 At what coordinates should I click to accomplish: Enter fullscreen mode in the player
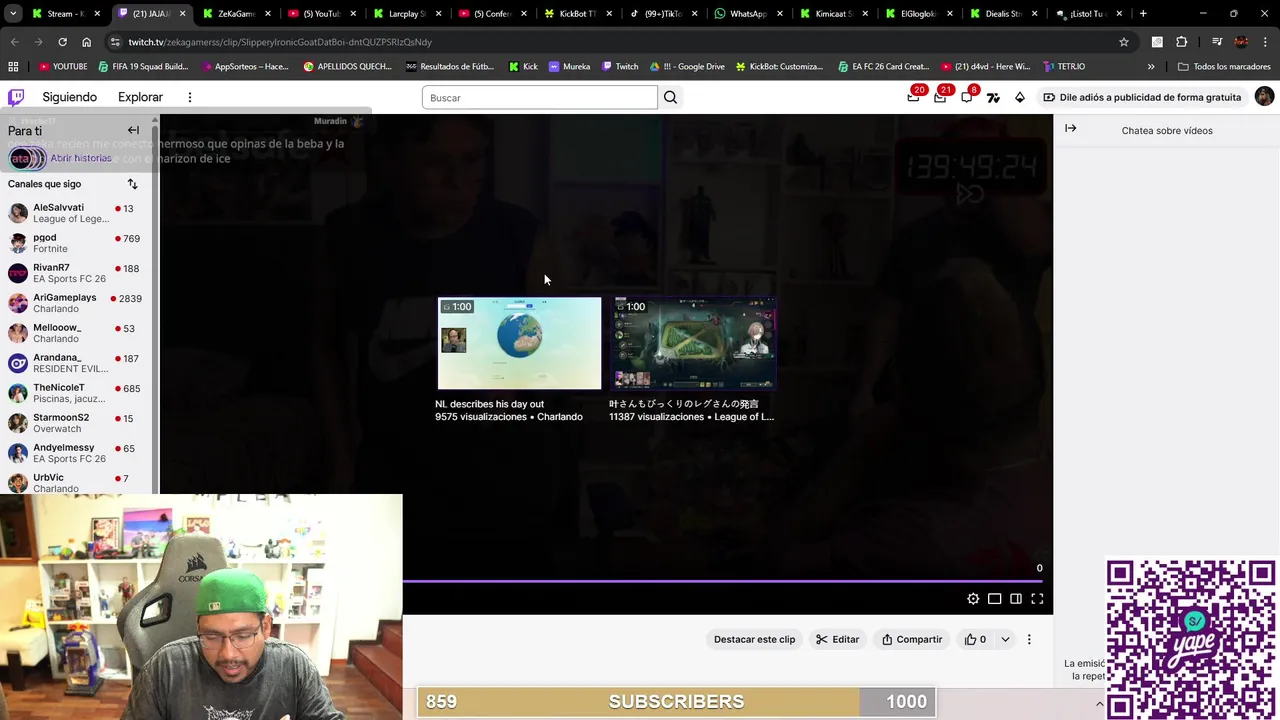[1037, 599]
